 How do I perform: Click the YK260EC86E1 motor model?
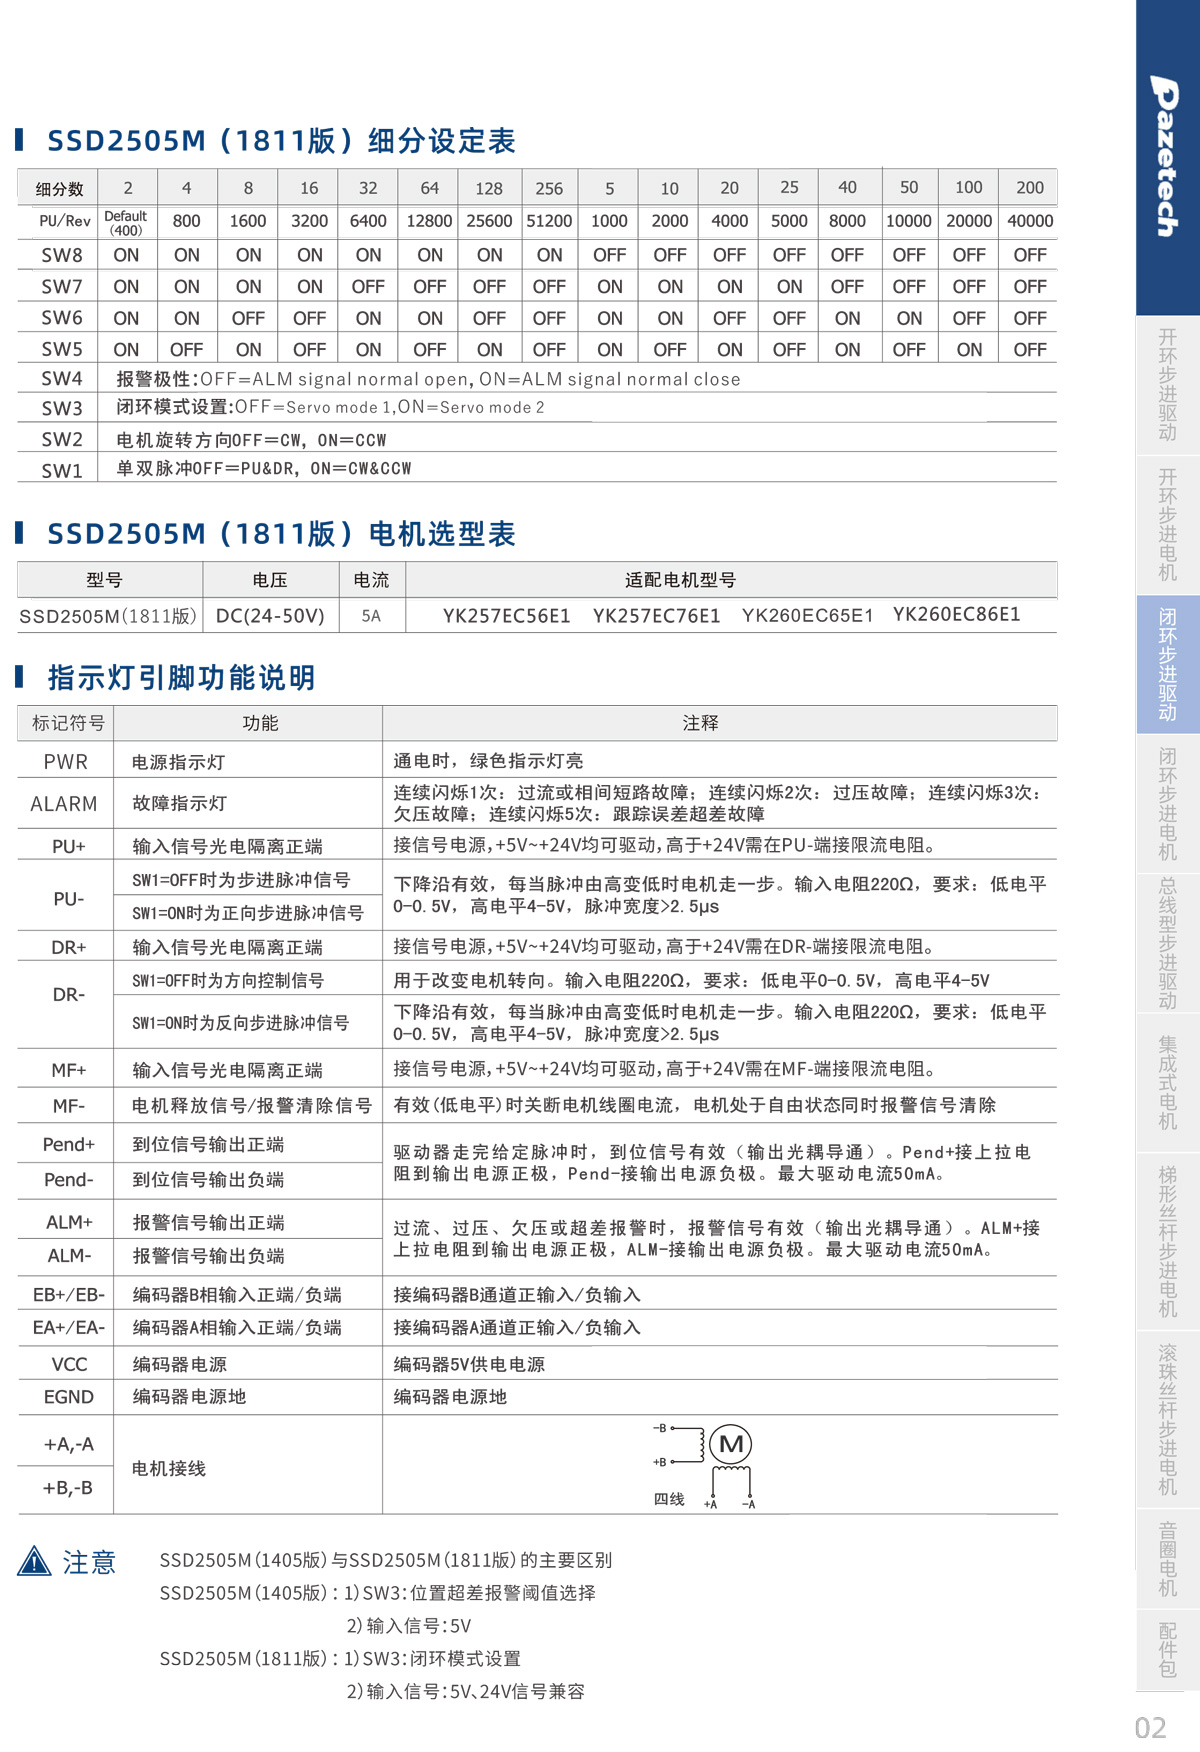[956, 615]
